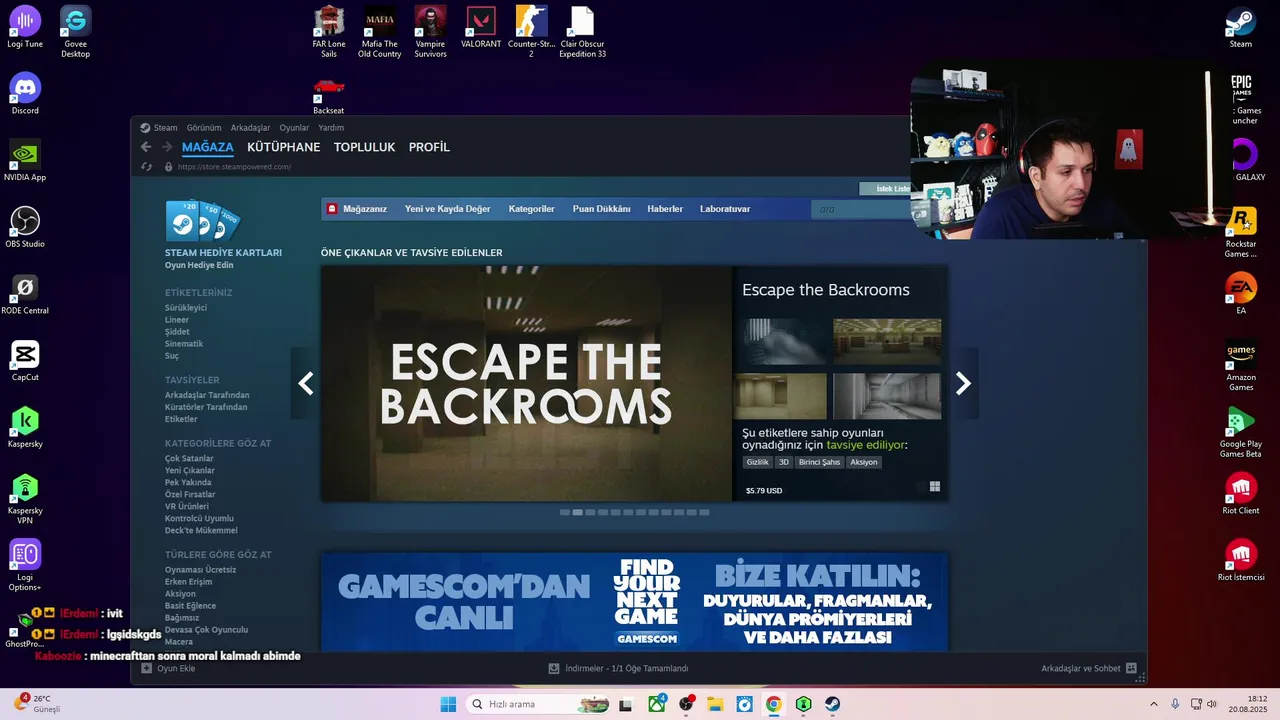Open the Logi Tune desktop icon
Screen dimensions: 1280x720
25,27
